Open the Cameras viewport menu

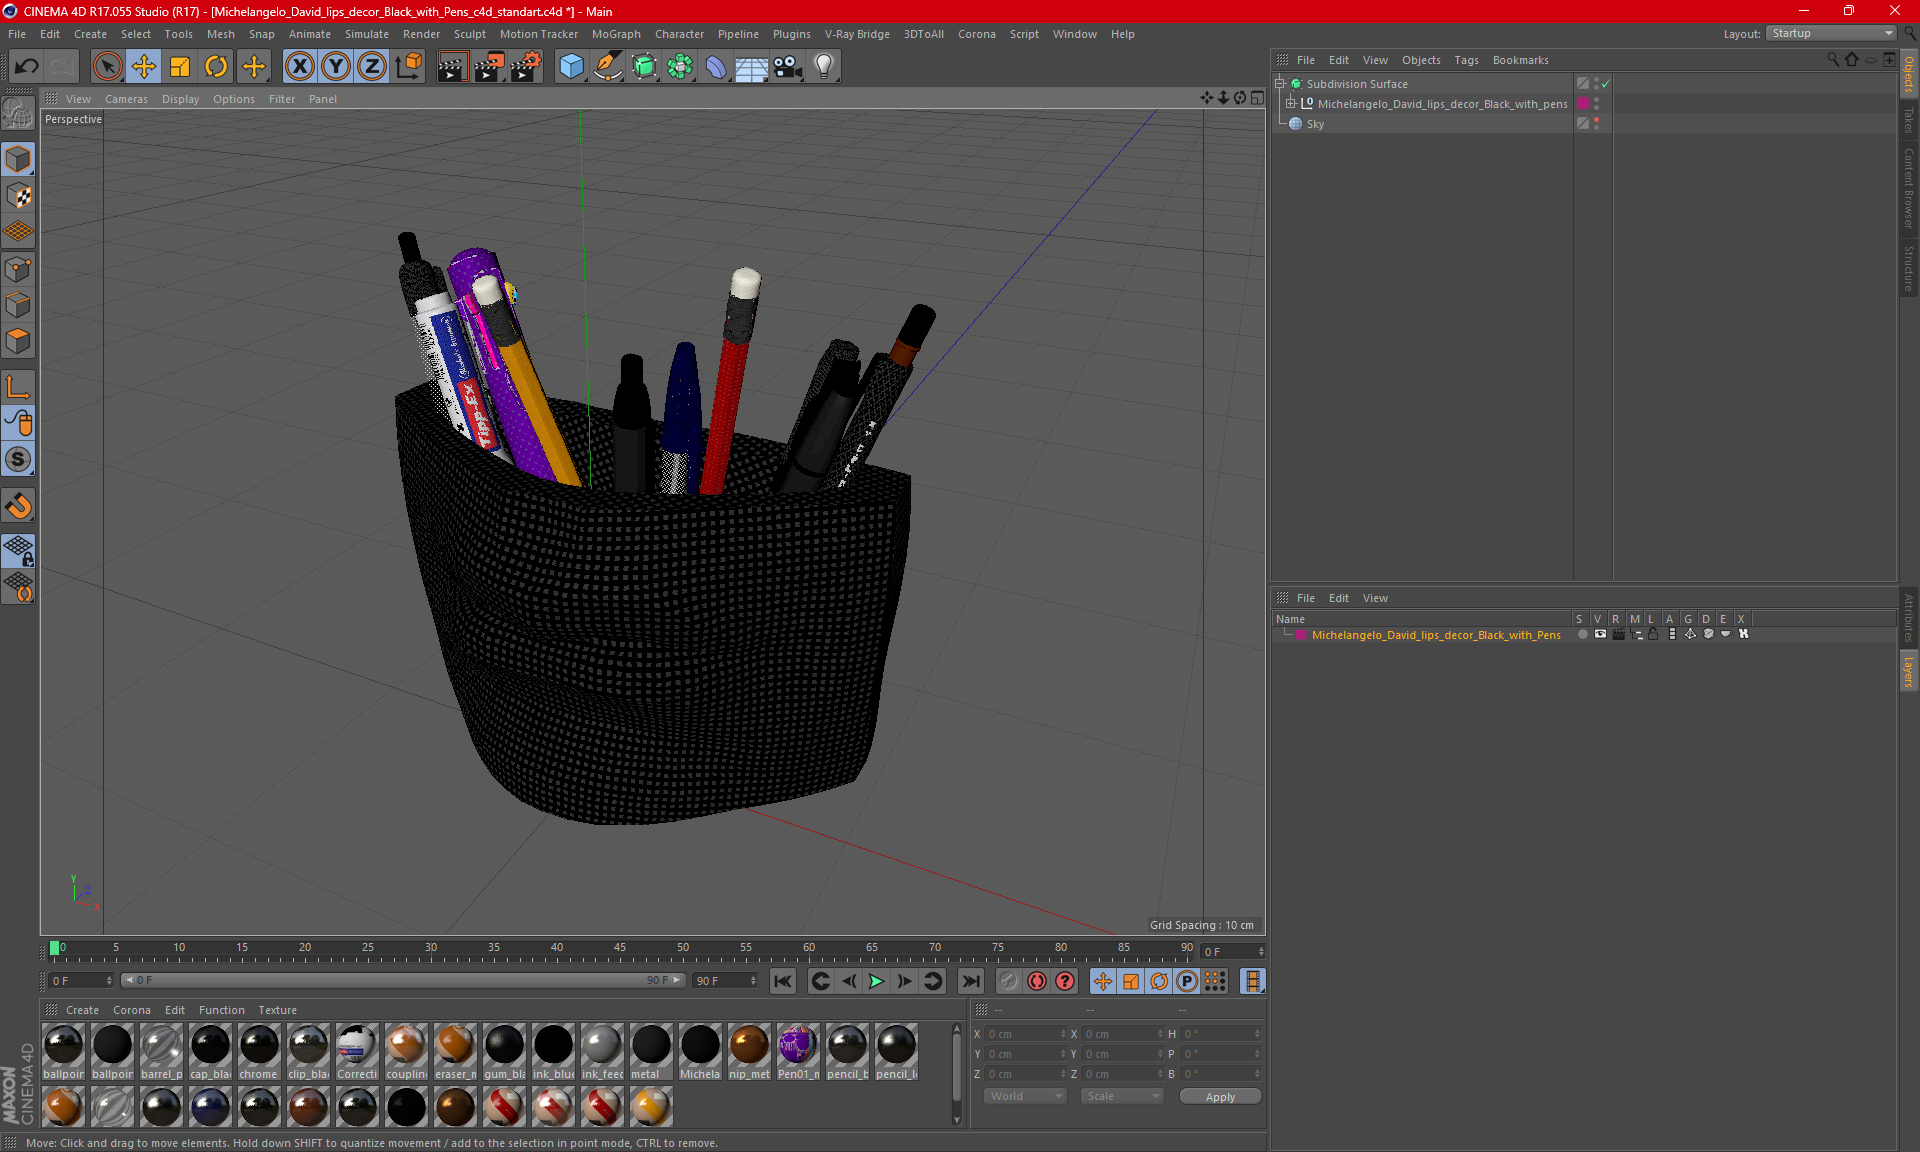pos(126,99)
